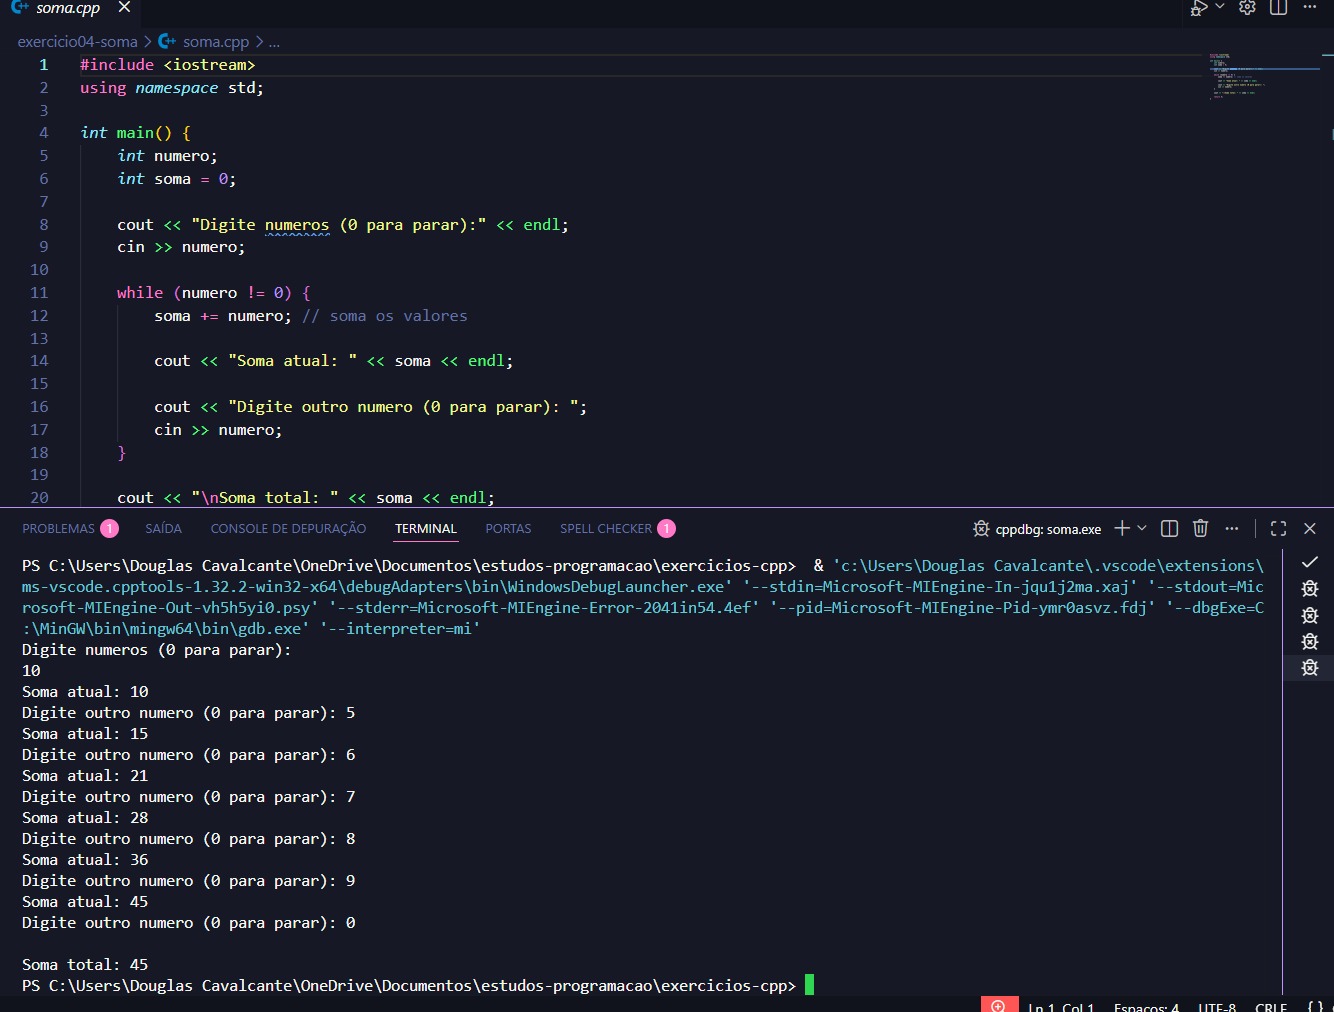This screenshot has height=1012, width=1334.
Task: Click the 'Soma total: 45' terminal output
Action: (85, 965)
